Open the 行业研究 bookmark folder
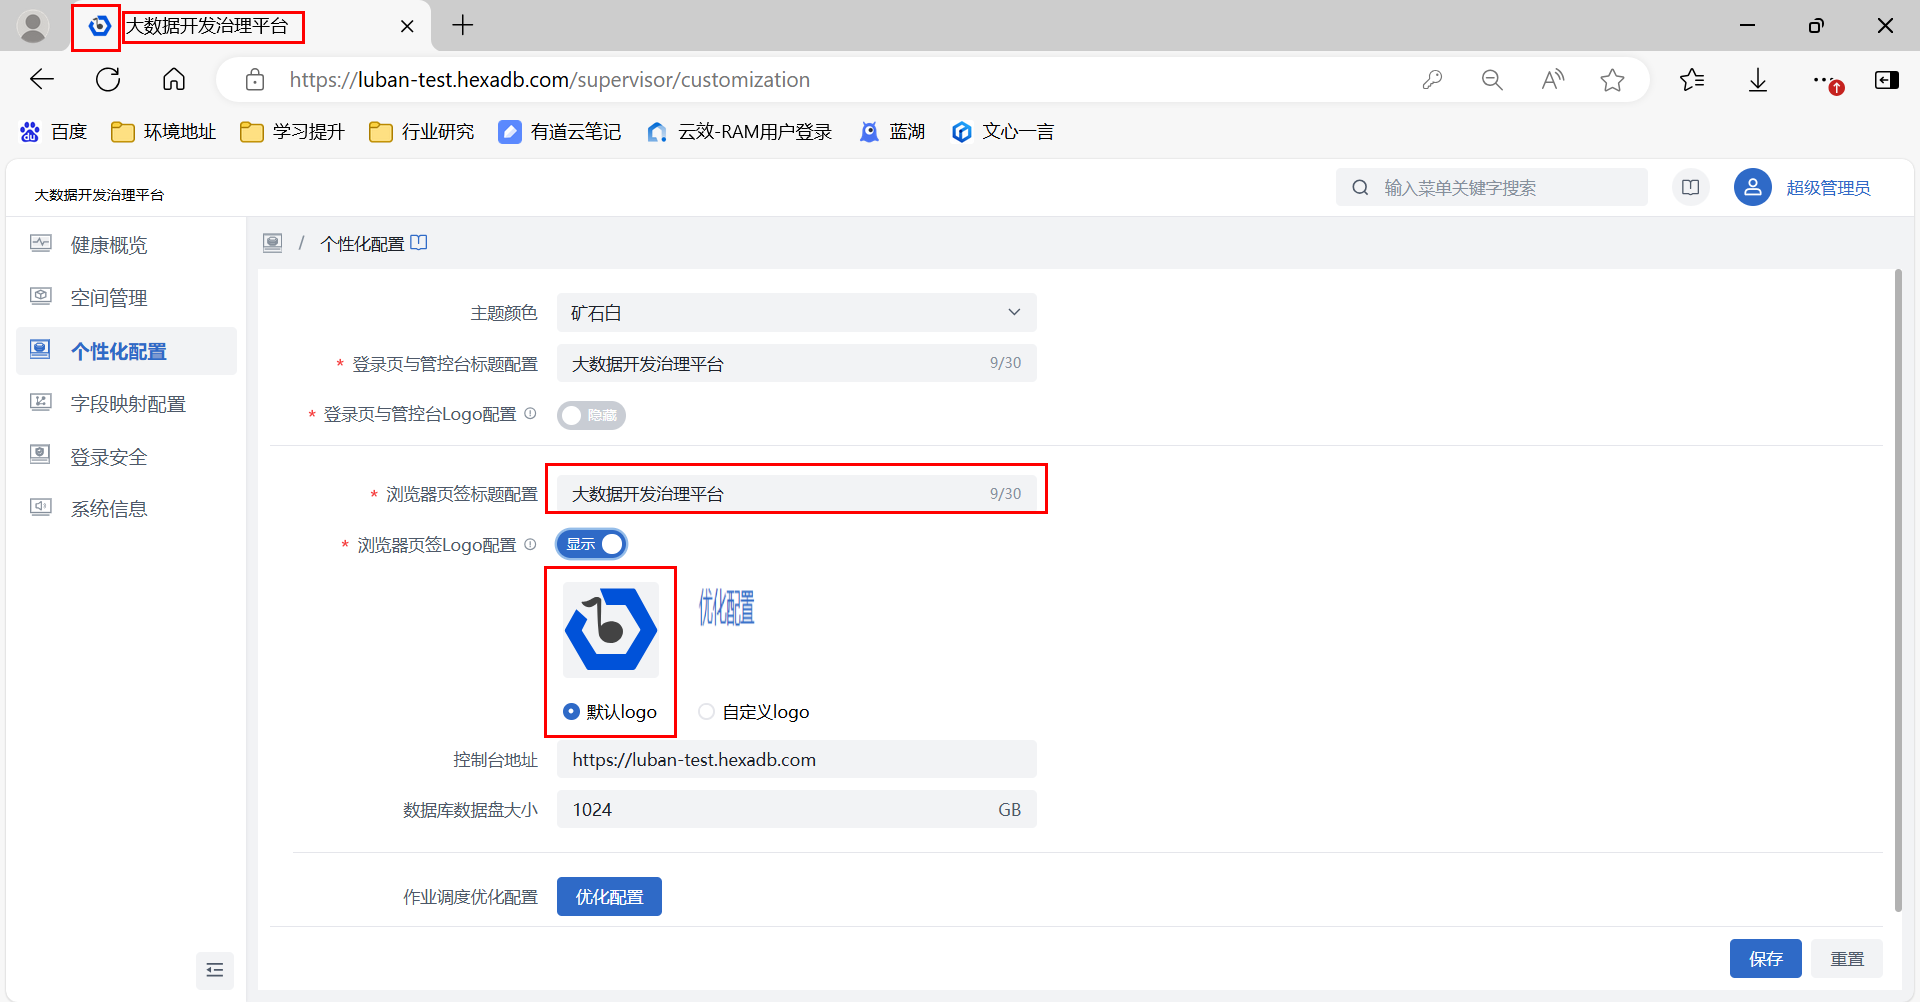The width and height of the screenshot is (1920, 1002). pyautogui.click(x=422, y=132)
